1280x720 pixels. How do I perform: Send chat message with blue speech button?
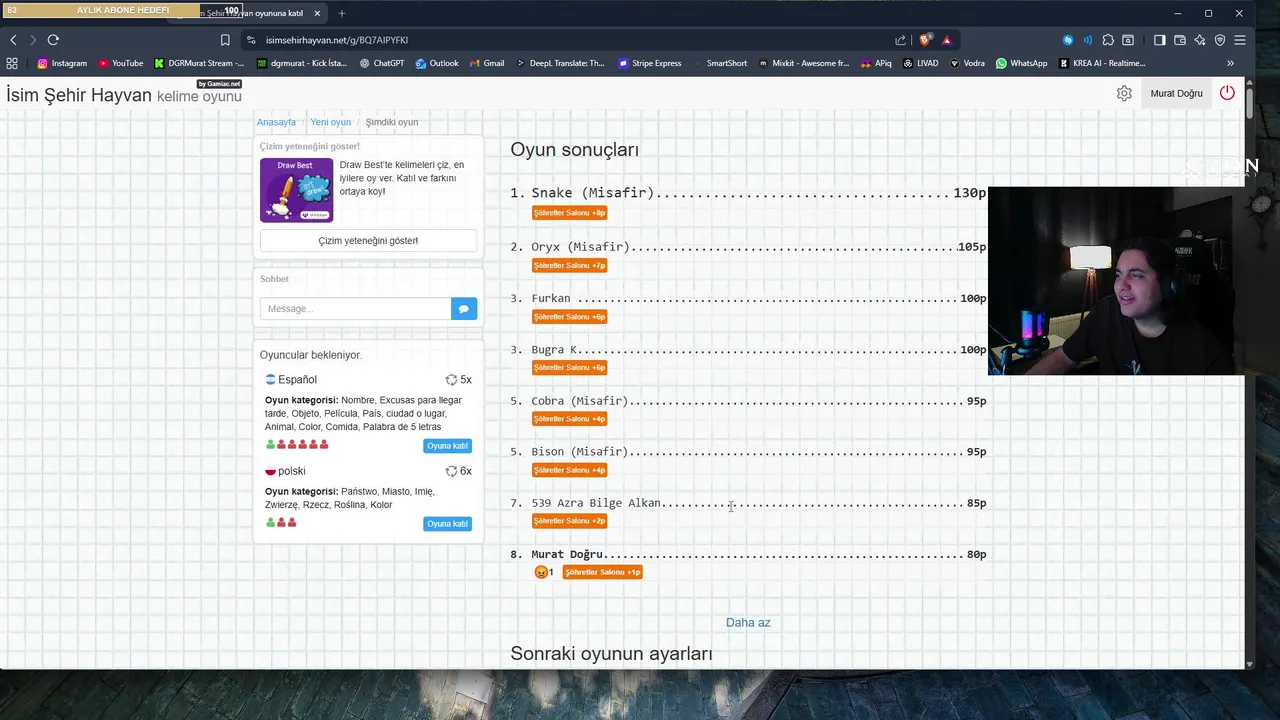pos(464,309)
